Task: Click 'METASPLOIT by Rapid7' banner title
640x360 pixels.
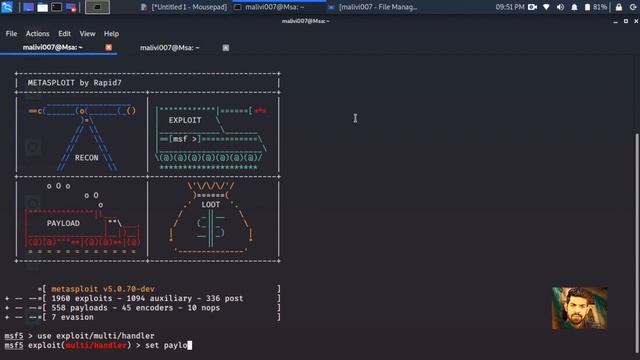Action: tap(75, 83)
